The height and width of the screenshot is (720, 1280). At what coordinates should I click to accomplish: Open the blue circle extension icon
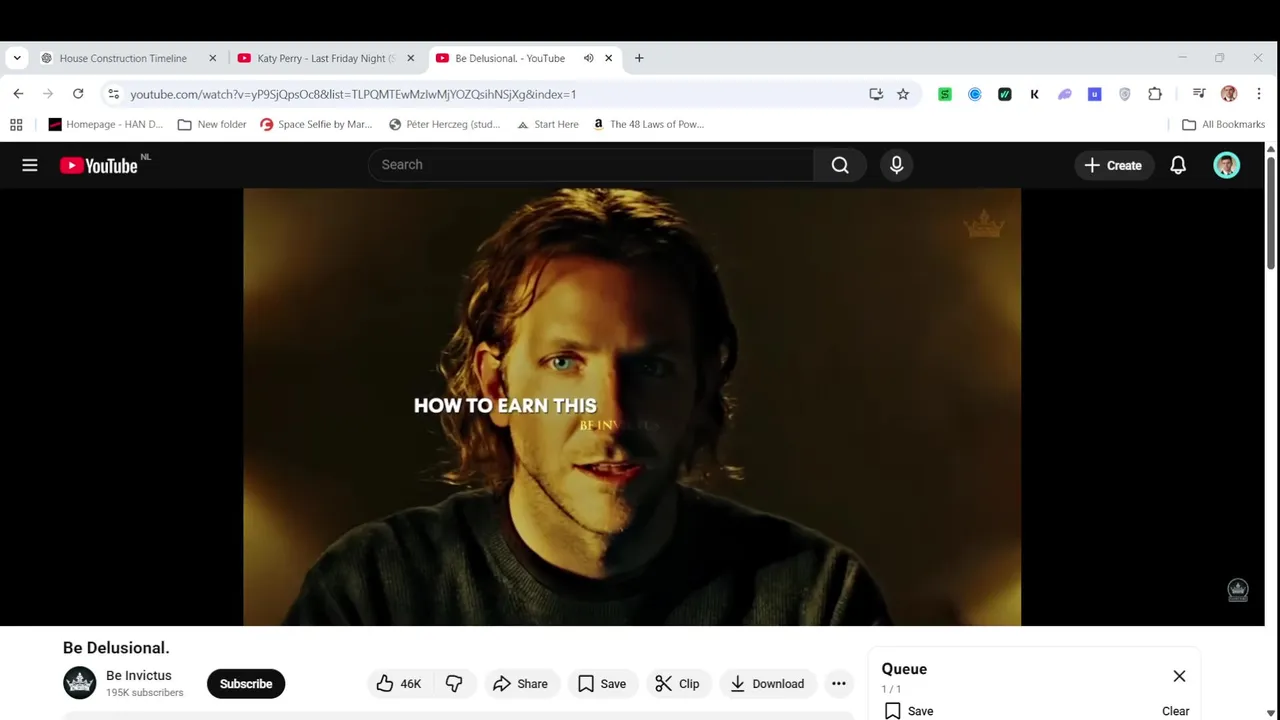pyautogui.click(x=975, y=94)
